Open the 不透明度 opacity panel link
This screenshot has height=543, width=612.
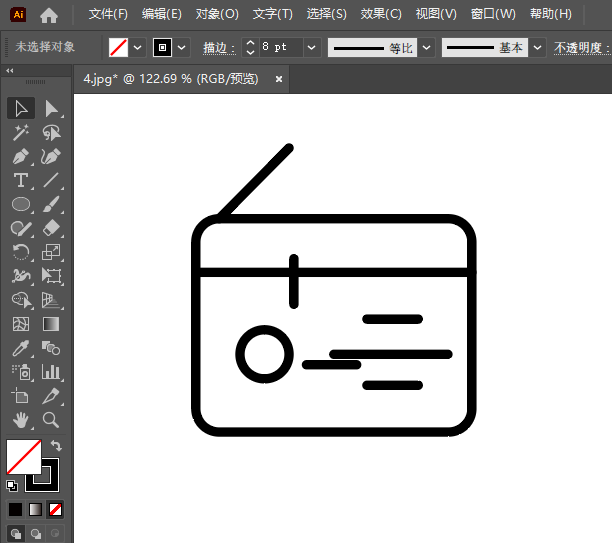pos(582,48)
